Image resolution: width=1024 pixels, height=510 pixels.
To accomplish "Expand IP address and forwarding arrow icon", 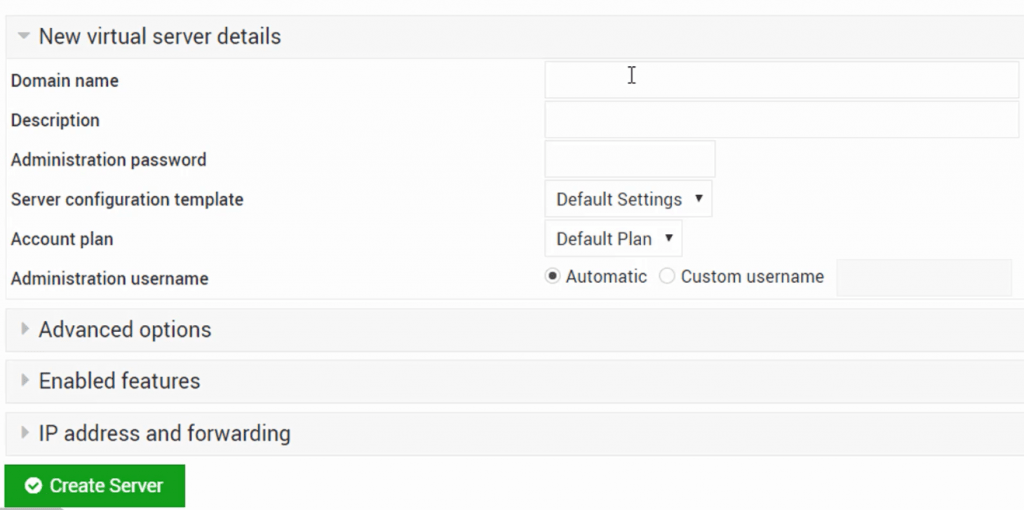I will click(25, 433).
